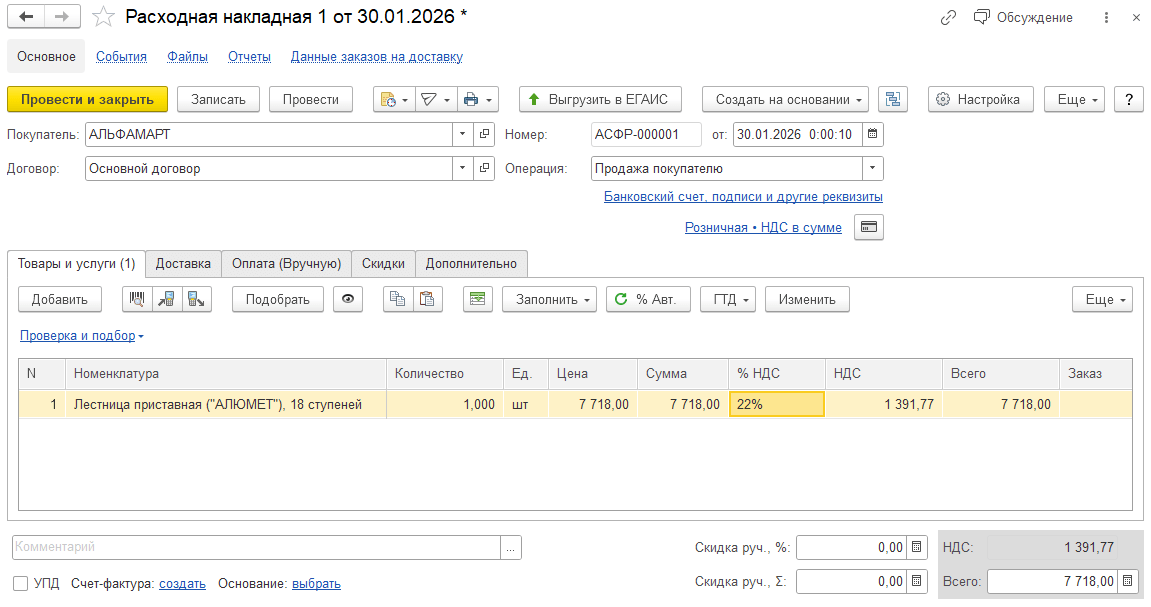Copy document link via chain icon
1151x607 pixels.
pyautogui.click(x=949, y=17)
